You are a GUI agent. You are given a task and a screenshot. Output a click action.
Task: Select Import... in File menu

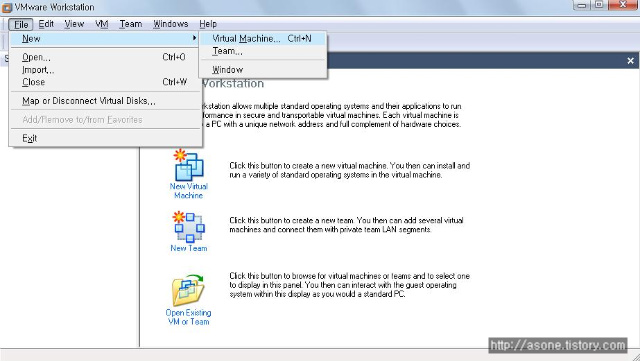click(105, 70)
